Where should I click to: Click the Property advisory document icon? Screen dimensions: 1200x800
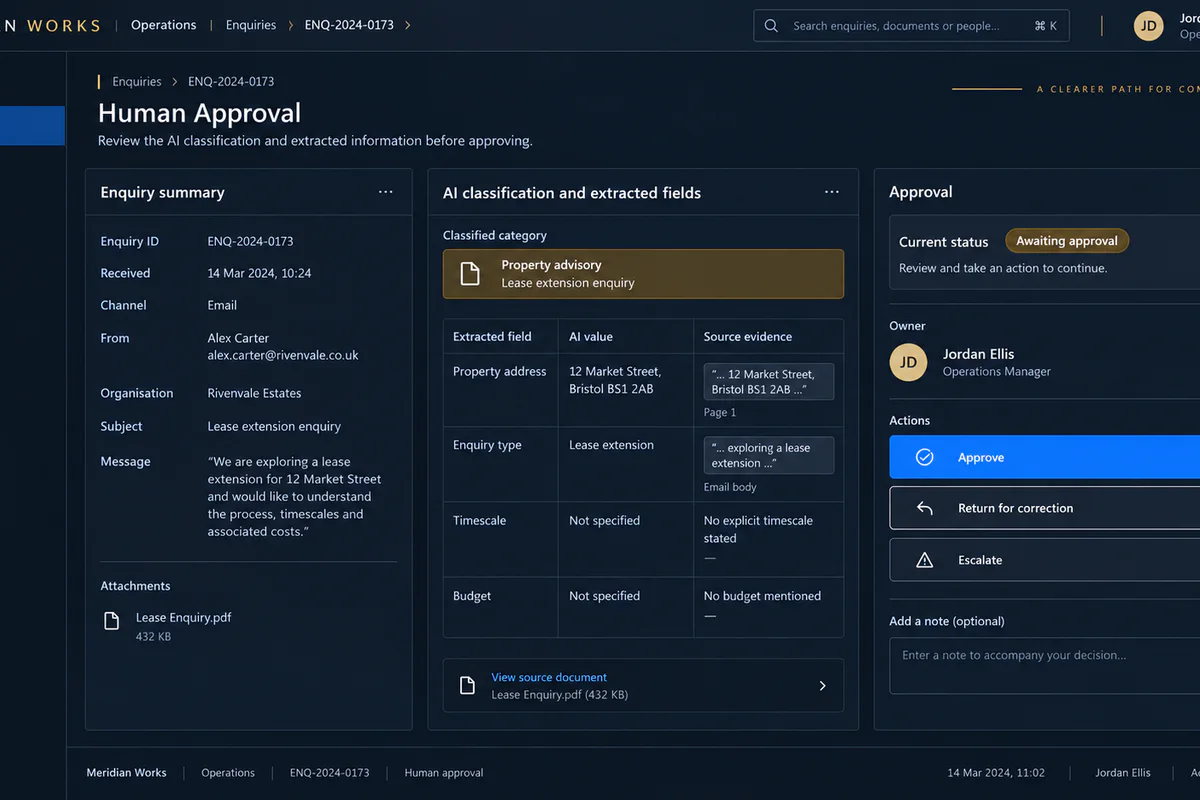(470, 274)
